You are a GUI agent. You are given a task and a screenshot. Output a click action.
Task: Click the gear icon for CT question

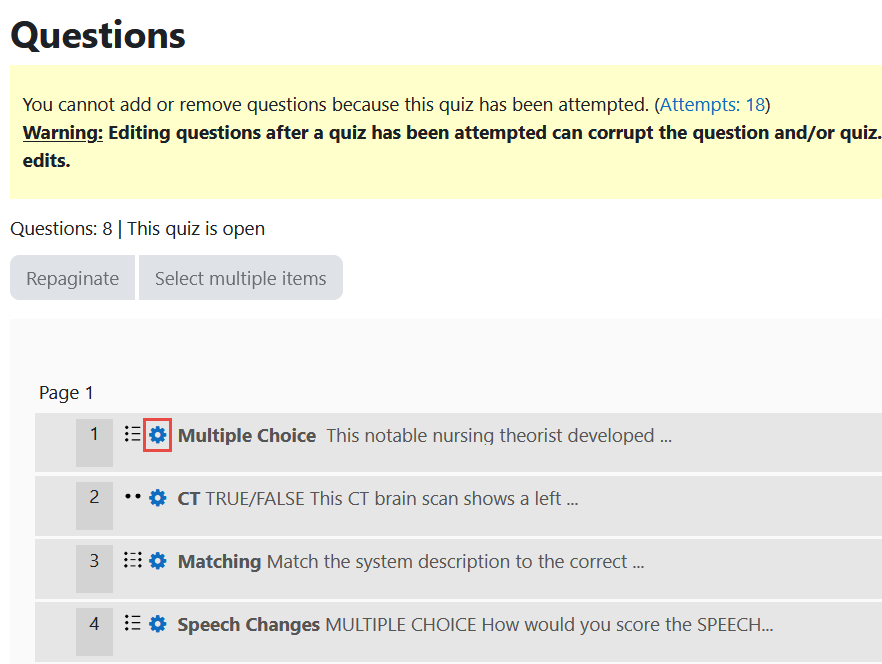[x=157, y=498]
